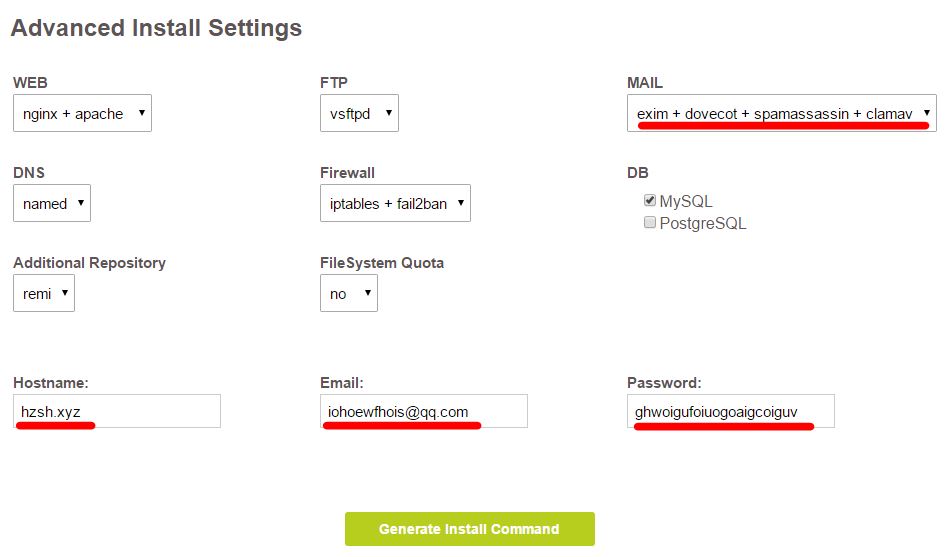Screen dimensions: 952x557
Task: Click the PostgreSQL label text
Action: 703,224
